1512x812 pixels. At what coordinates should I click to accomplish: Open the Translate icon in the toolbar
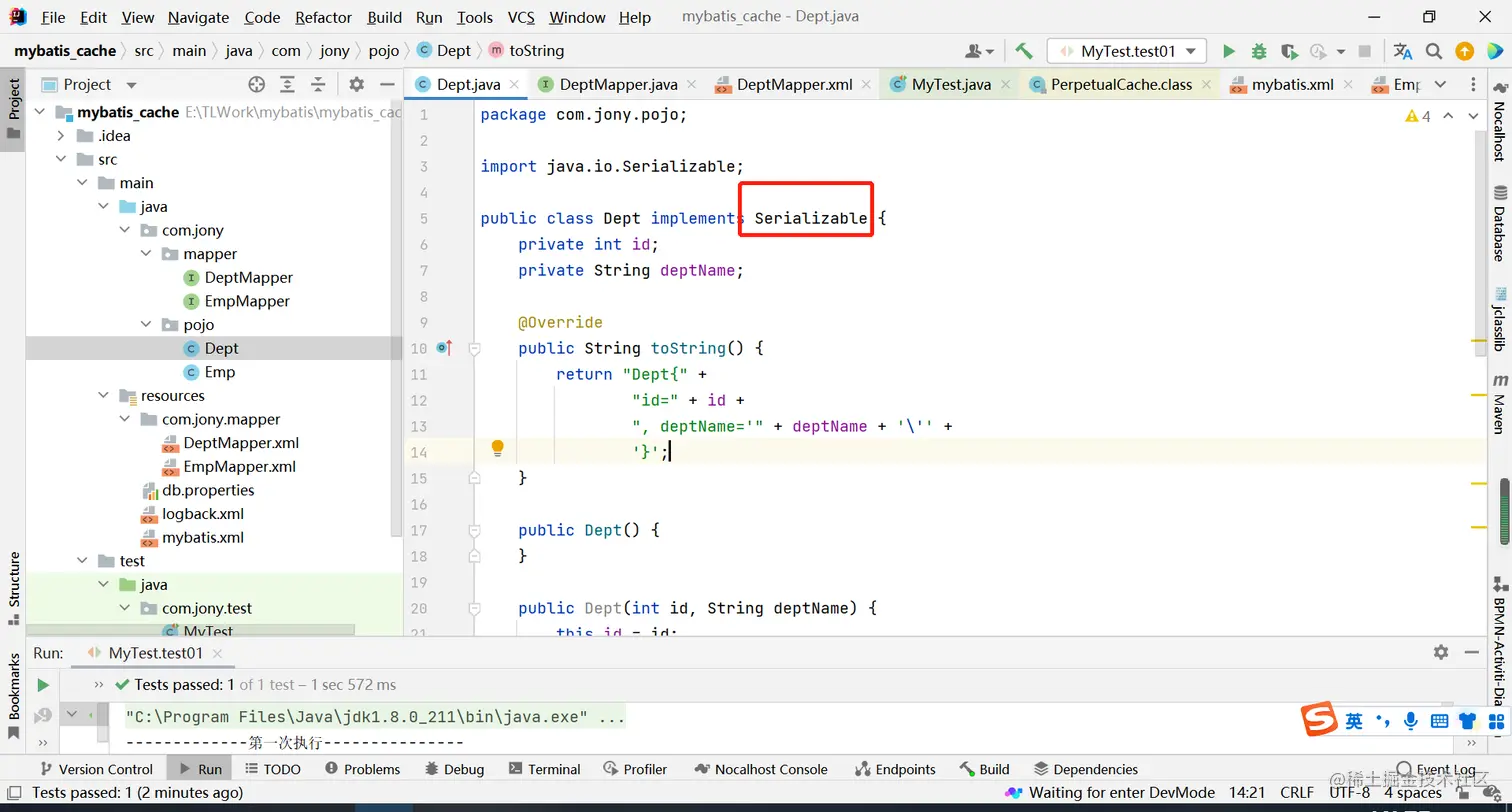coord(1403,51)
